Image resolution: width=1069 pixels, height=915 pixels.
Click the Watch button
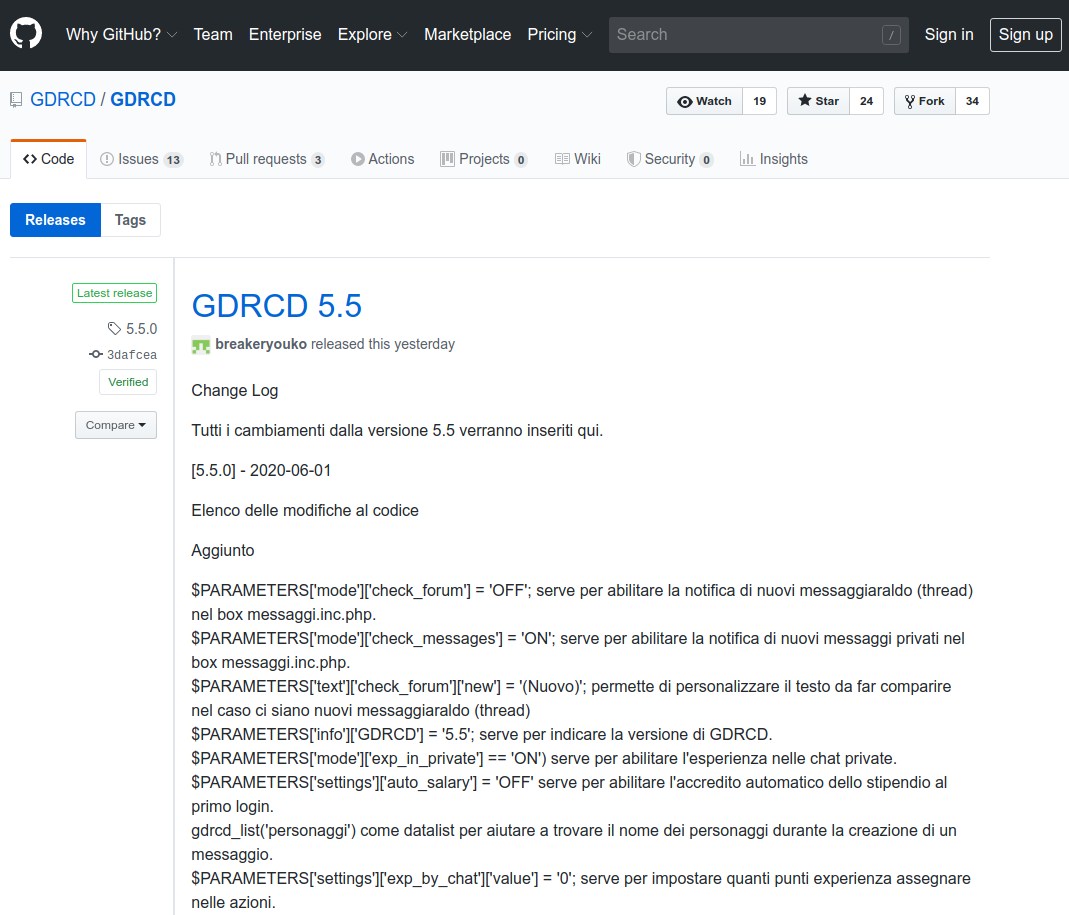(x=704, y=101)
